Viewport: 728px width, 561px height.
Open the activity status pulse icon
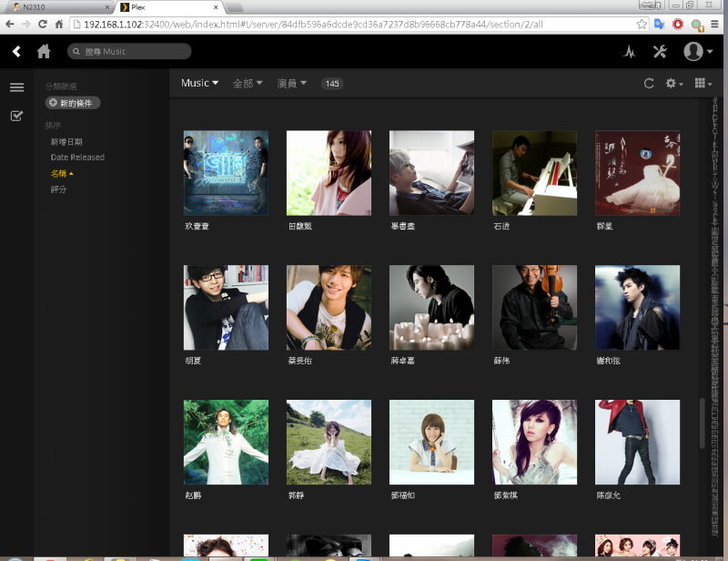click(x=629, y=52)
